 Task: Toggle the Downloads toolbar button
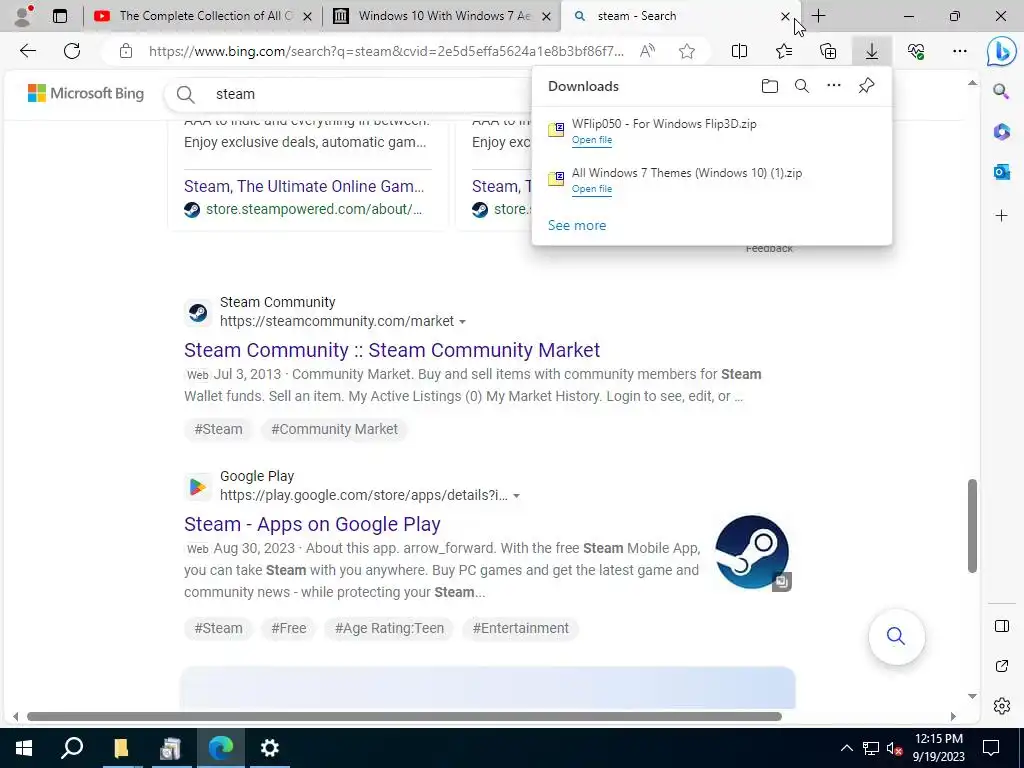[x=872, y=51]
